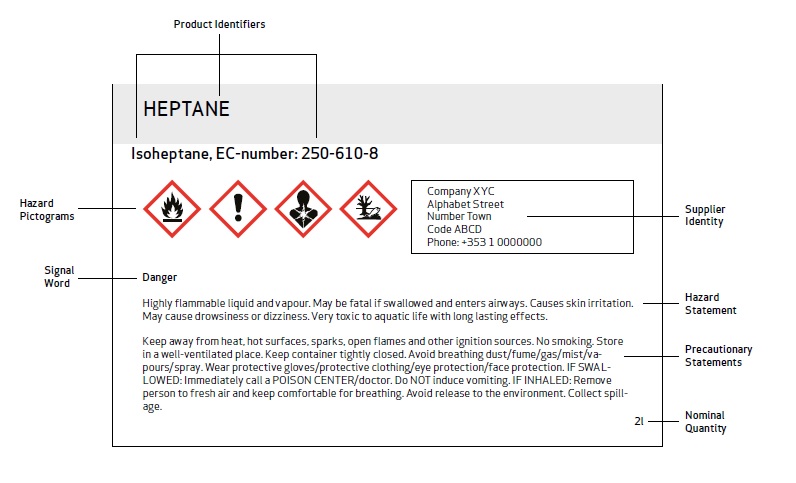
Task: Select the Isoheptane EC-number line
Action: pos(254,153)
